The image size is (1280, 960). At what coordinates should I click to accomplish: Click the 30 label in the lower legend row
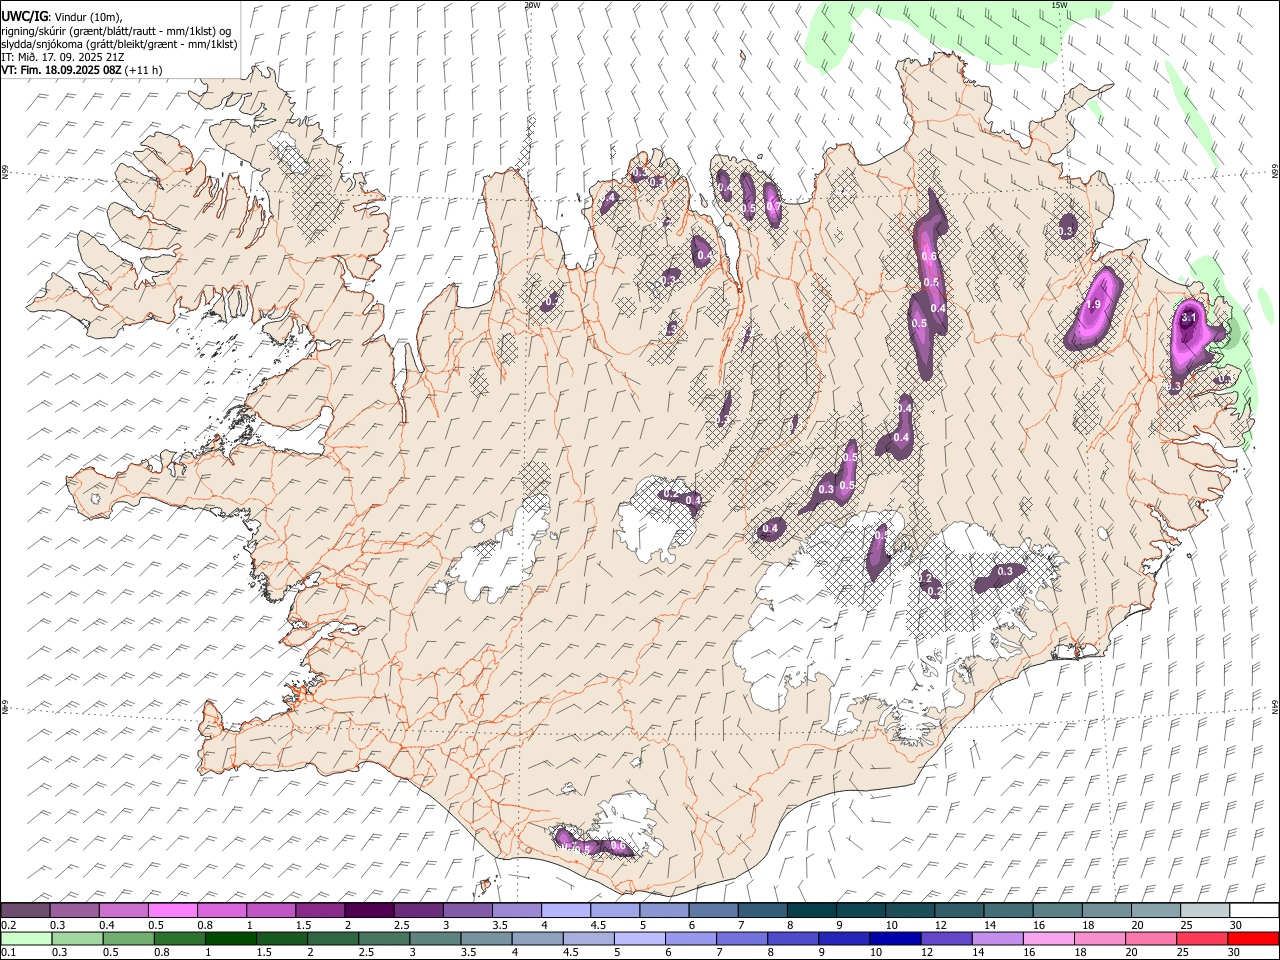tap(1235, 952)
